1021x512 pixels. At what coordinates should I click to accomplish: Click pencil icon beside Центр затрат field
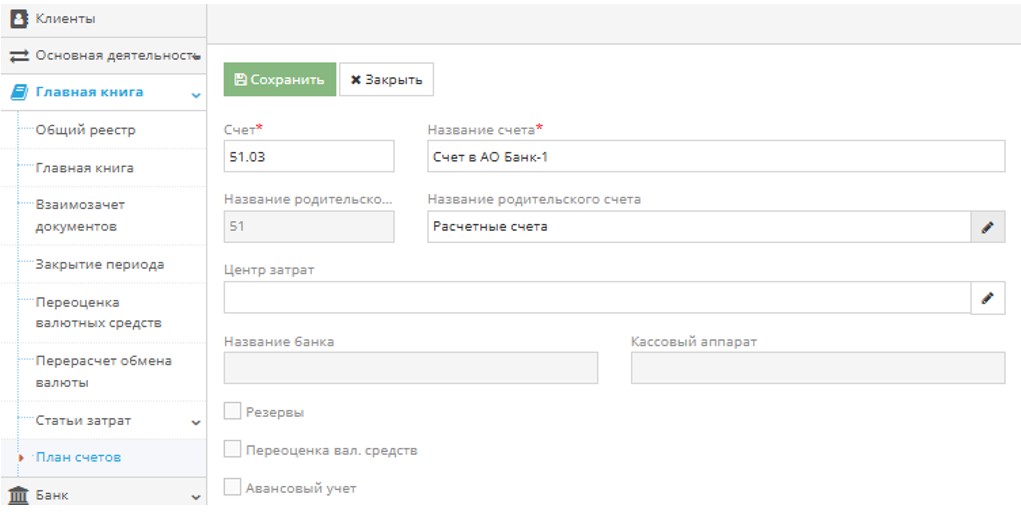click(987, 297)
